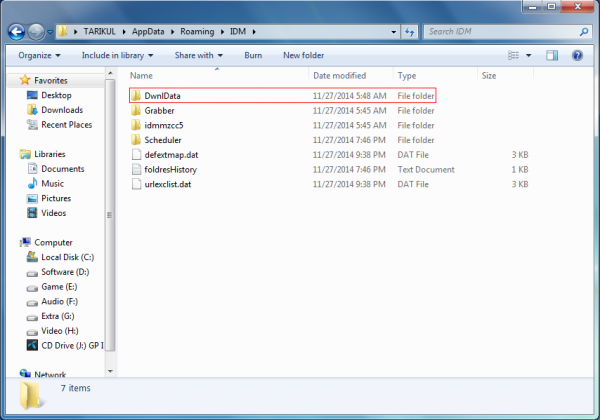Toggle the preview pane icon

[552, 55]
